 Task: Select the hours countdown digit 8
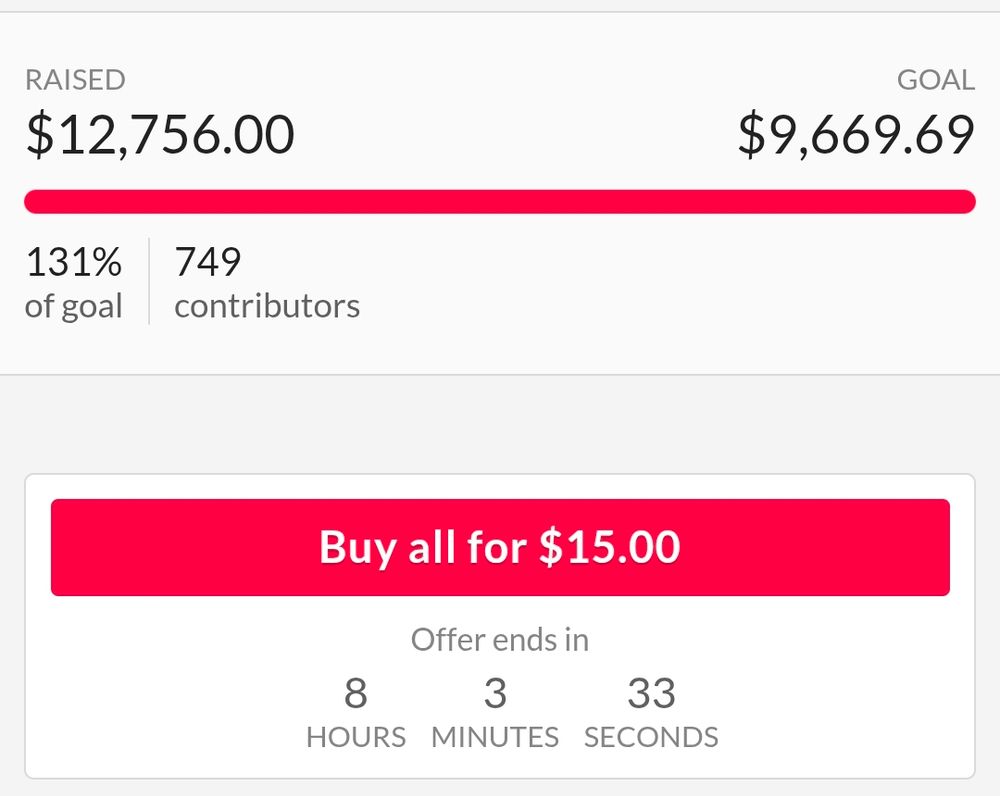click(x=357, y=693)
